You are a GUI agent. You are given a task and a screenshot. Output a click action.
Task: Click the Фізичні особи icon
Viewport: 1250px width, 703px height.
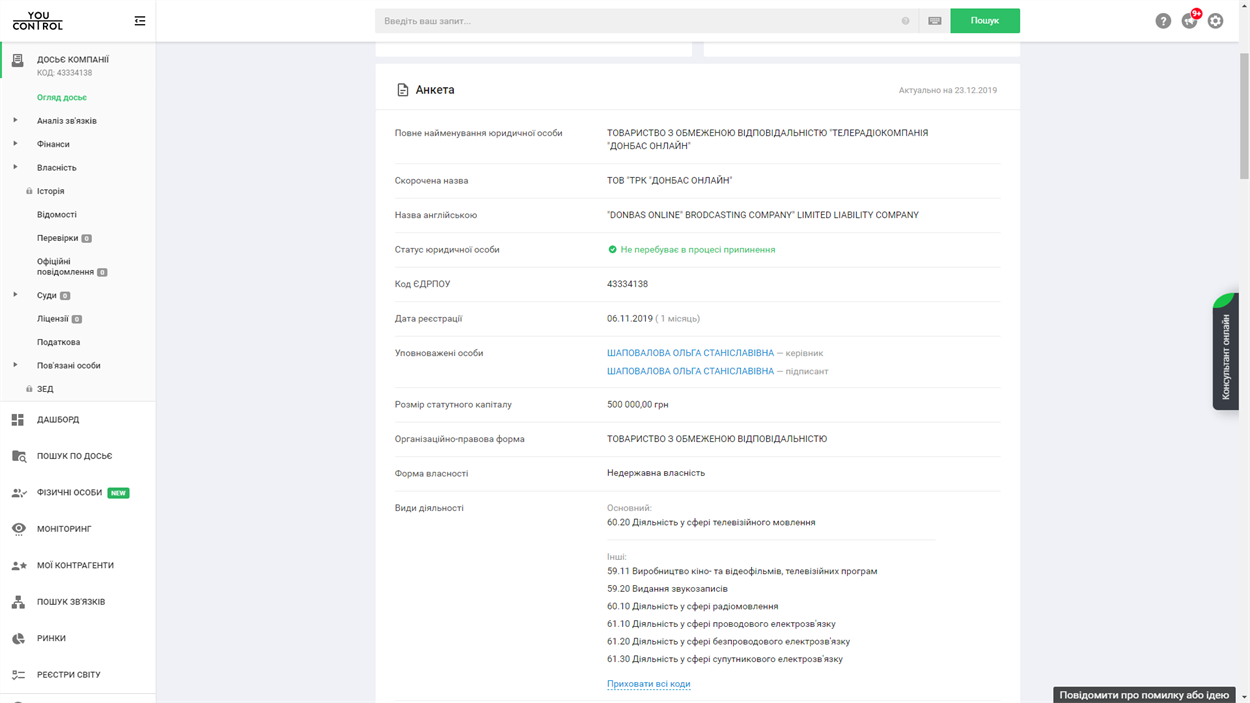pyautogui.click(x=18, y=493)
